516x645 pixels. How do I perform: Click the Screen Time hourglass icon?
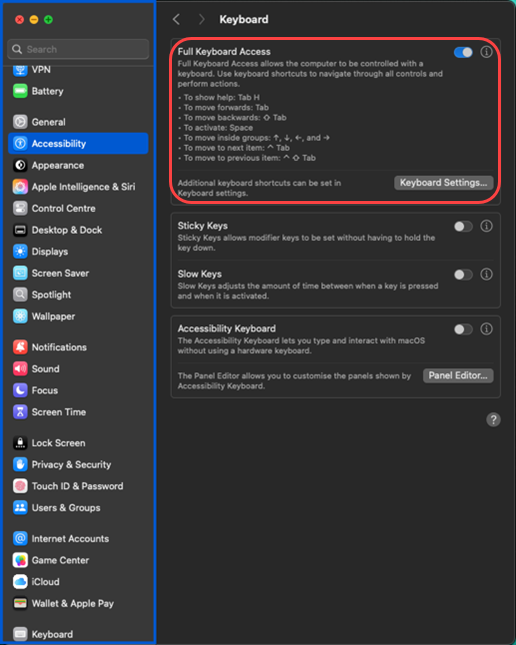[x=20, y=412]
